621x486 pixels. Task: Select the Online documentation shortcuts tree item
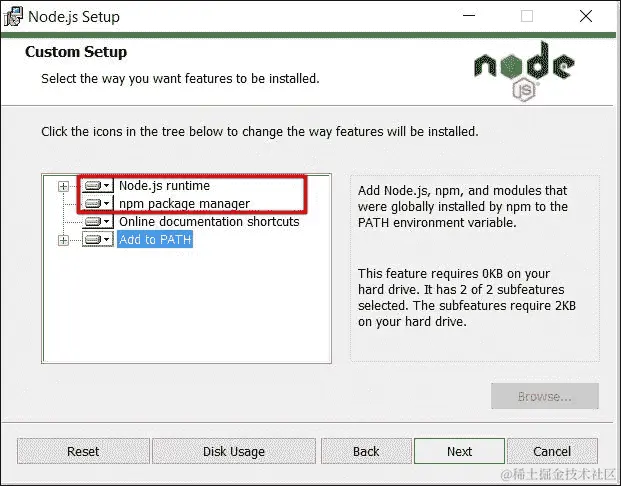click(x=209, y=221)
